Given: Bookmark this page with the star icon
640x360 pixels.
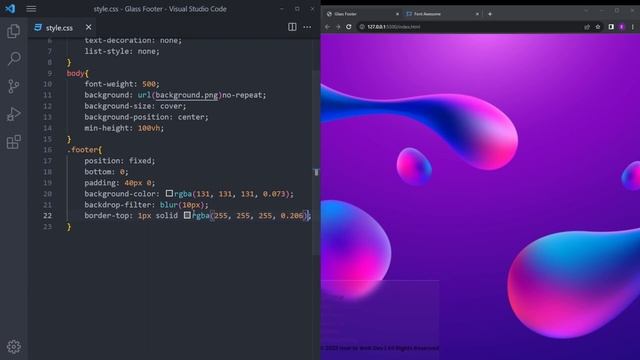Looking at the screenshot, I should click(598, 27).
